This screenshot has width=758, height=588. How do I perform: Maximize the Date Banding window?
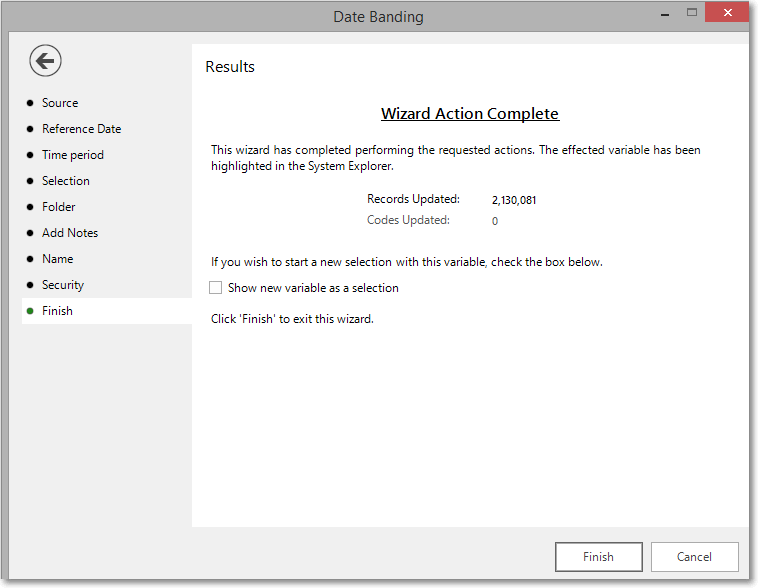(692, 13)
